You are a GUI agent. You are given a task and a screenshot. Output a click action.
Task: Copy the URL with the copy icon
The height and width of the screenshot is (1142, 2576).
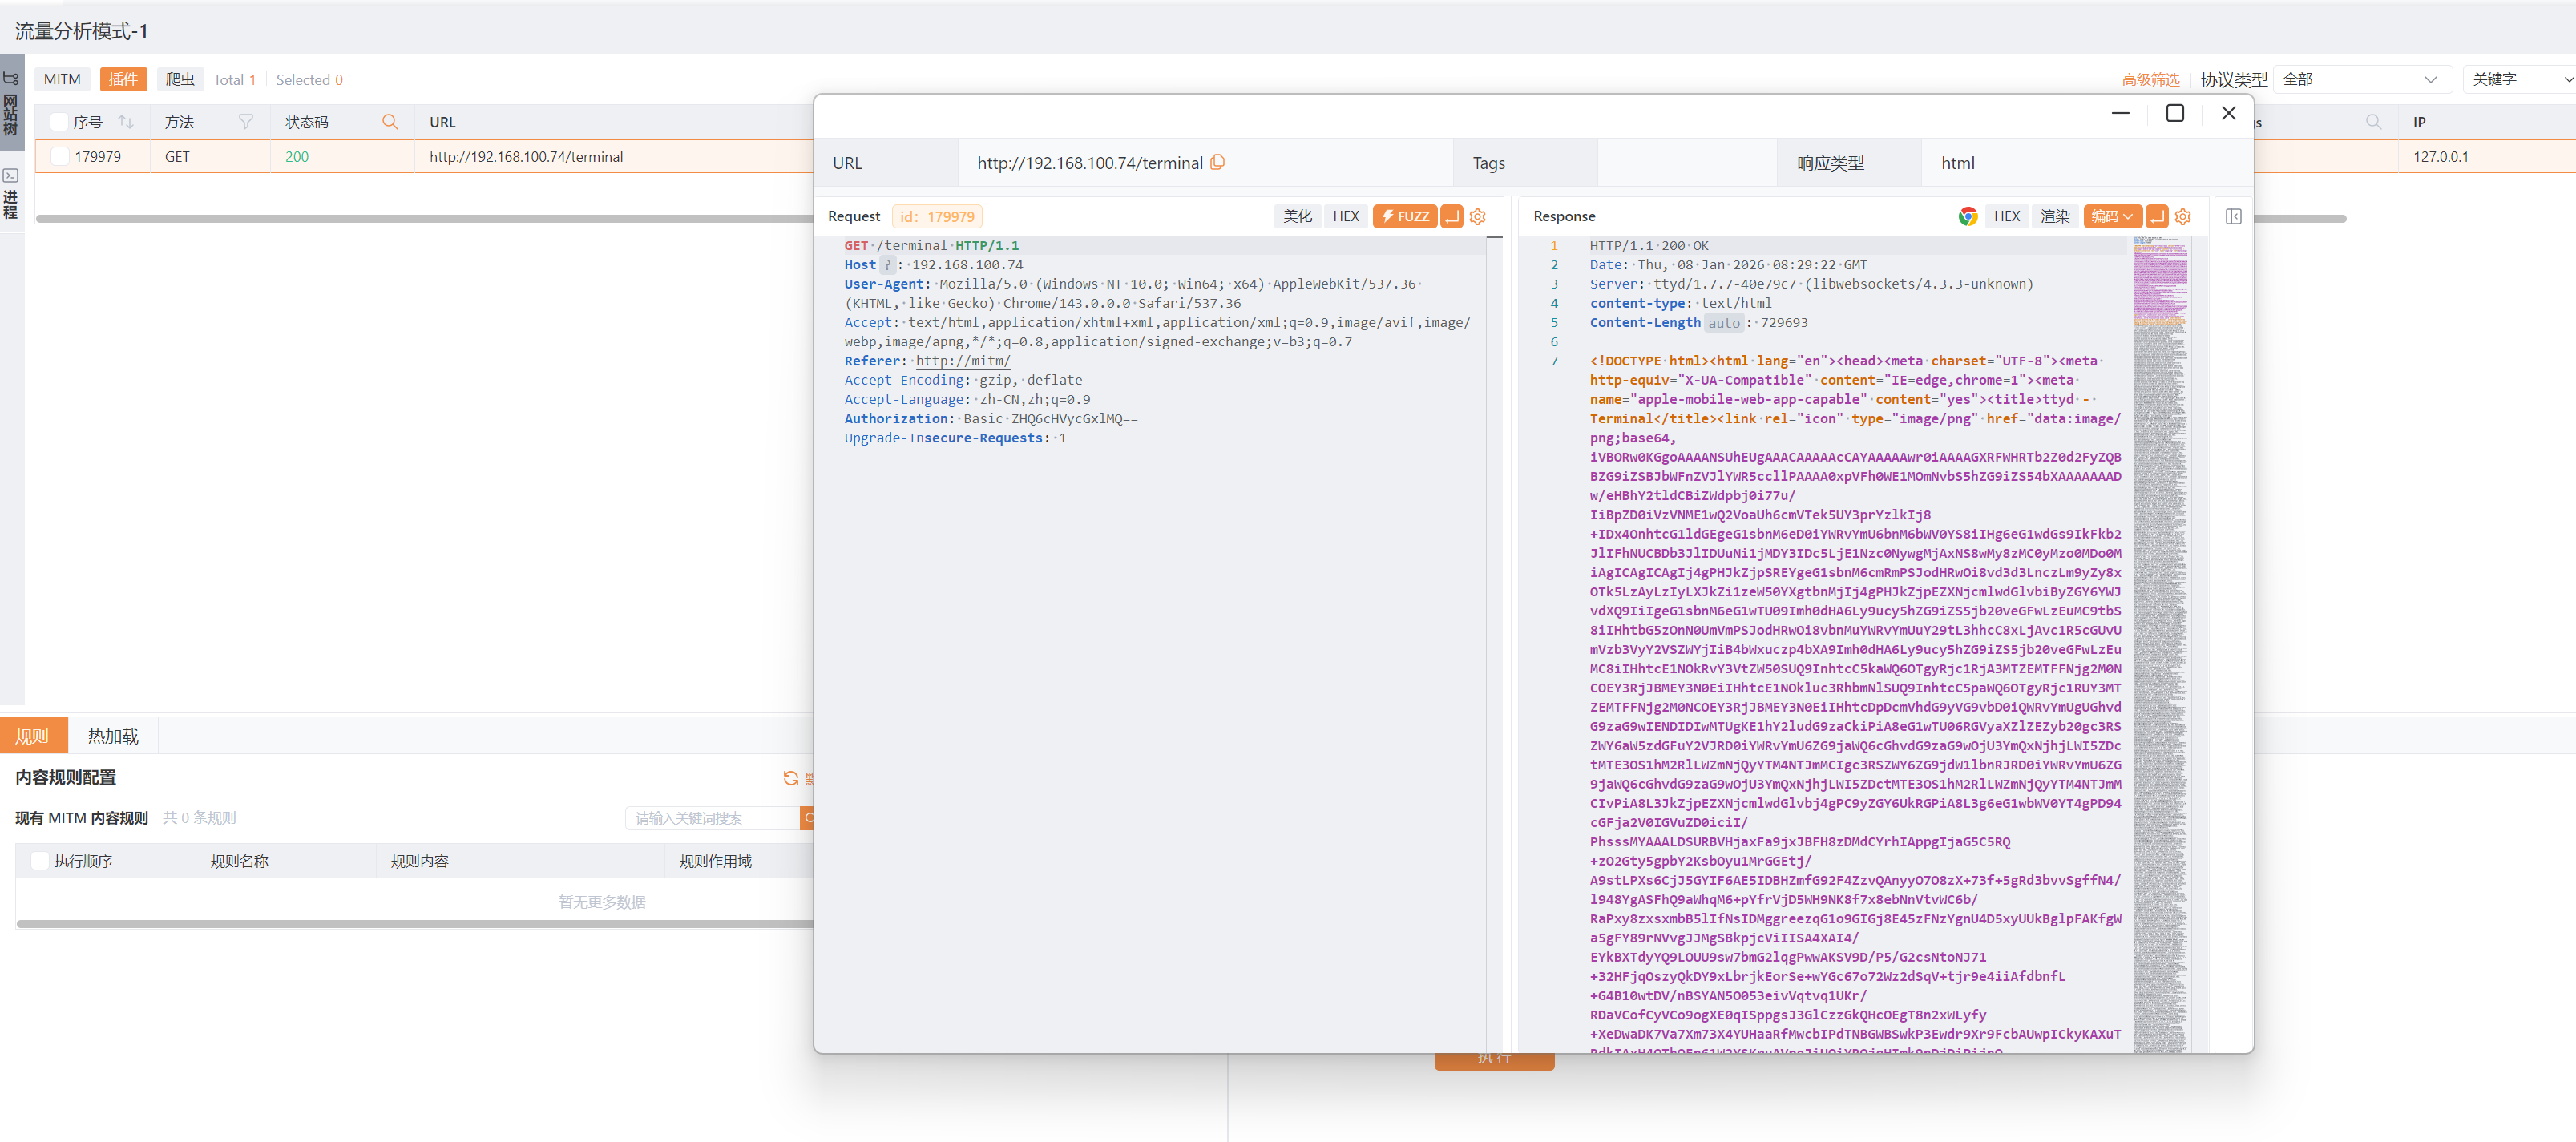click(1217, 162)
